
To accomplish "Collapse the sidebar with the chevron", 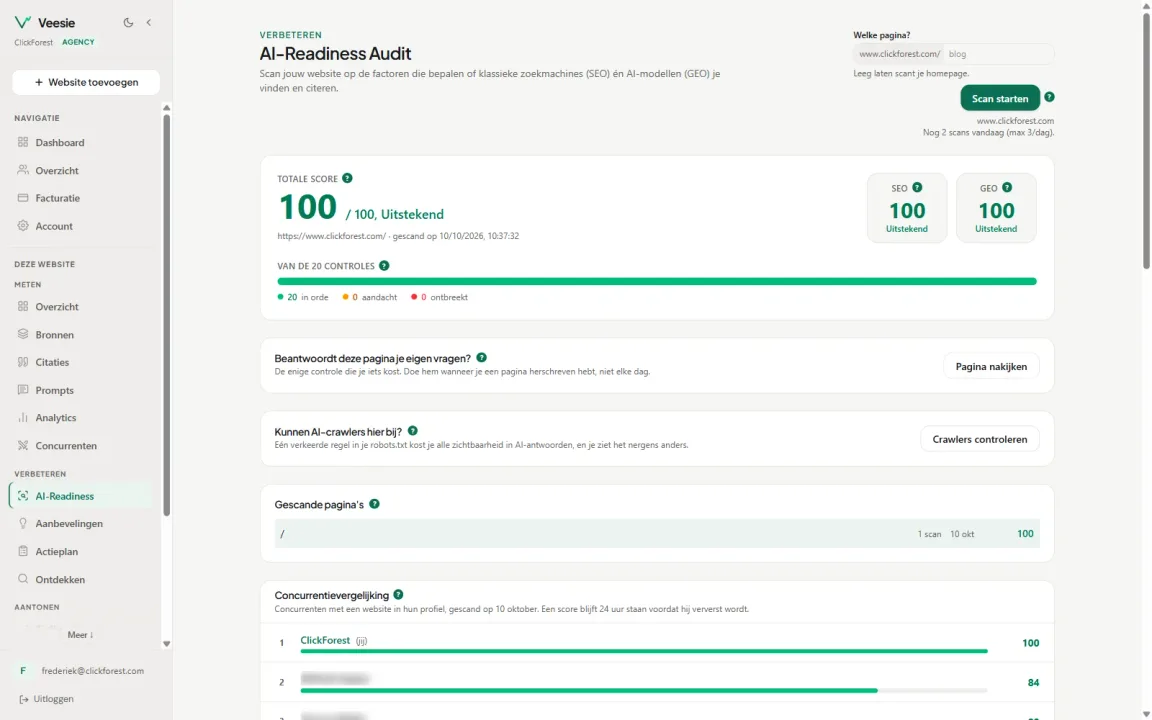I will point(148,23).
